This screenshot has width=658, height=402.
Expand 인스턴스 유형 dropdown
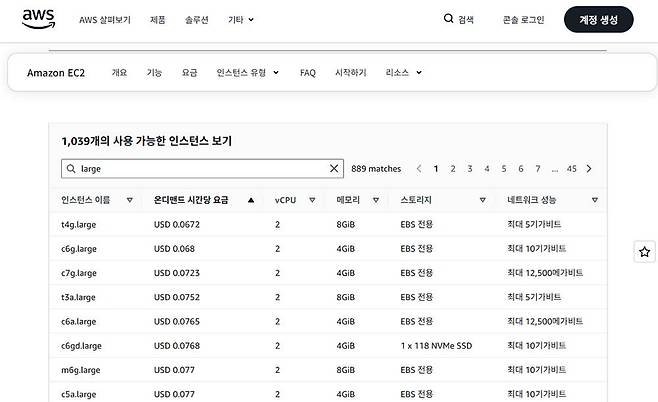[x=248, y=73]
